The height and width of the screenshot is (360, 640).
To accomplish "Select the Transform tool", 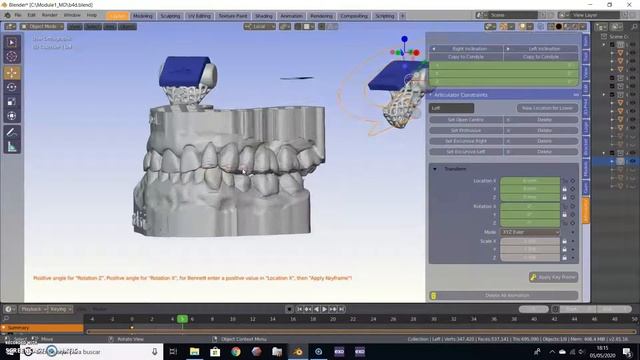I will (x=12, y=116).
